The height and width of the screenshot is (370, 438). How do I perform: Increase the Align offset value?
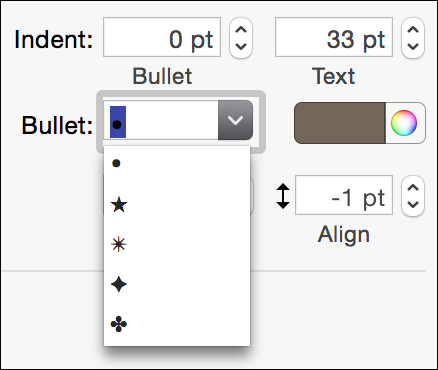(x=413, y=188)
